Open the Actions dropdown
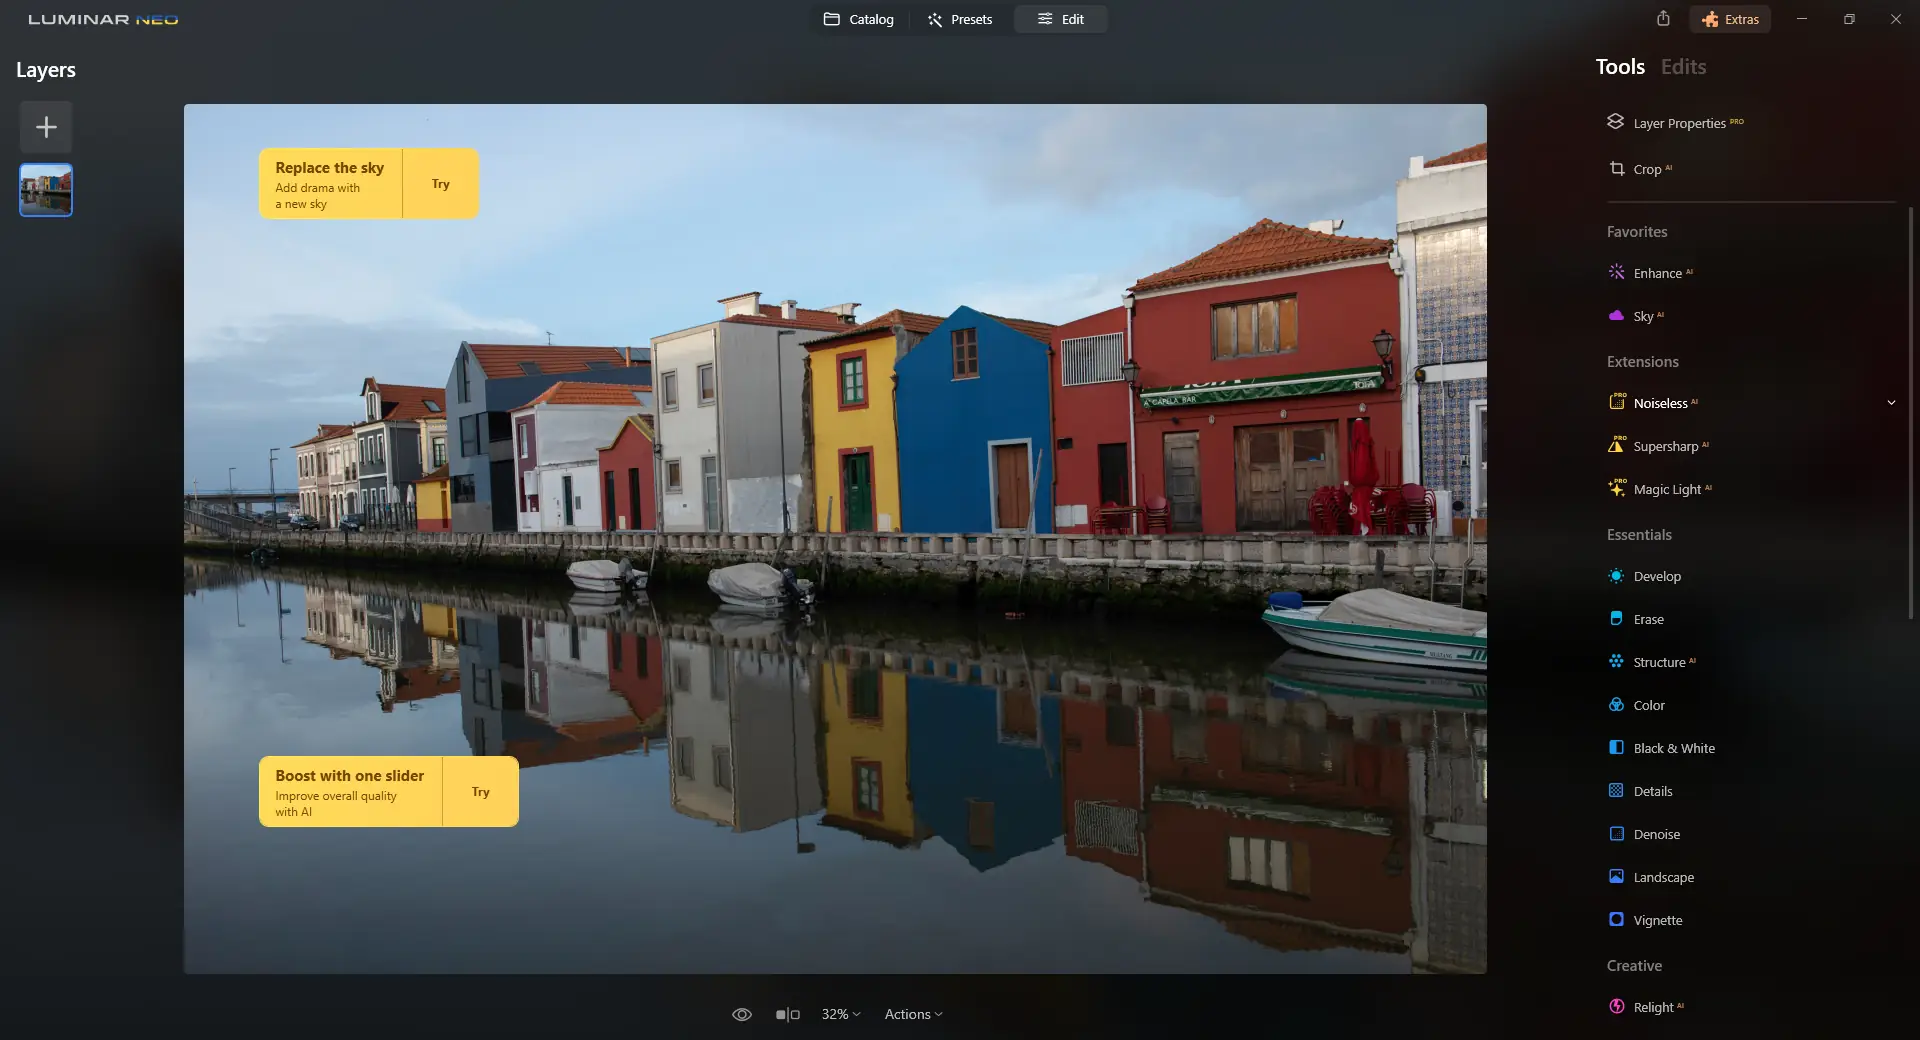Image resolution: width=1920 pixels, height=1040 pixels. tap(913, 1013)
